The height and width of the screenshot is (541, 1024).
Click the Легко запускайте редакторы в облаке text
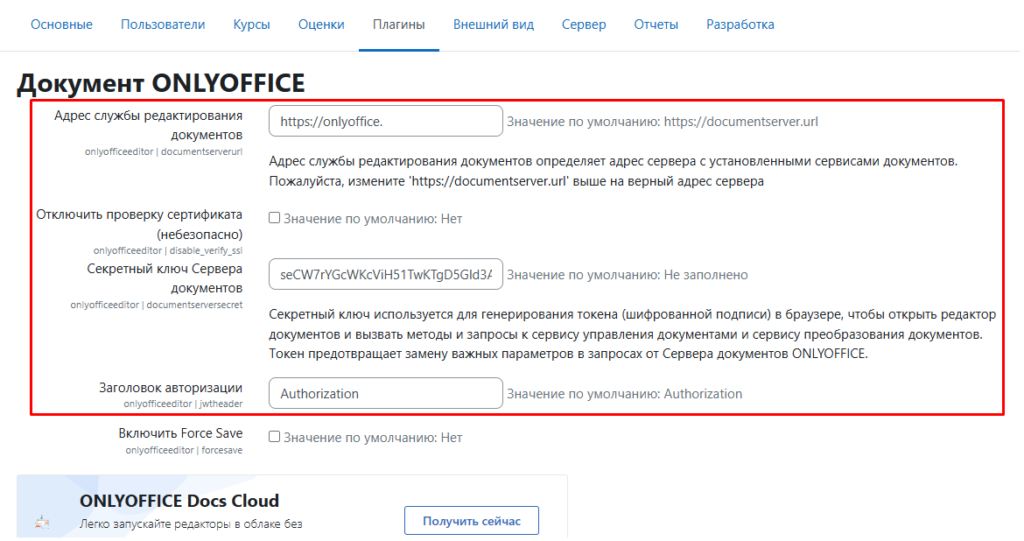191,524
